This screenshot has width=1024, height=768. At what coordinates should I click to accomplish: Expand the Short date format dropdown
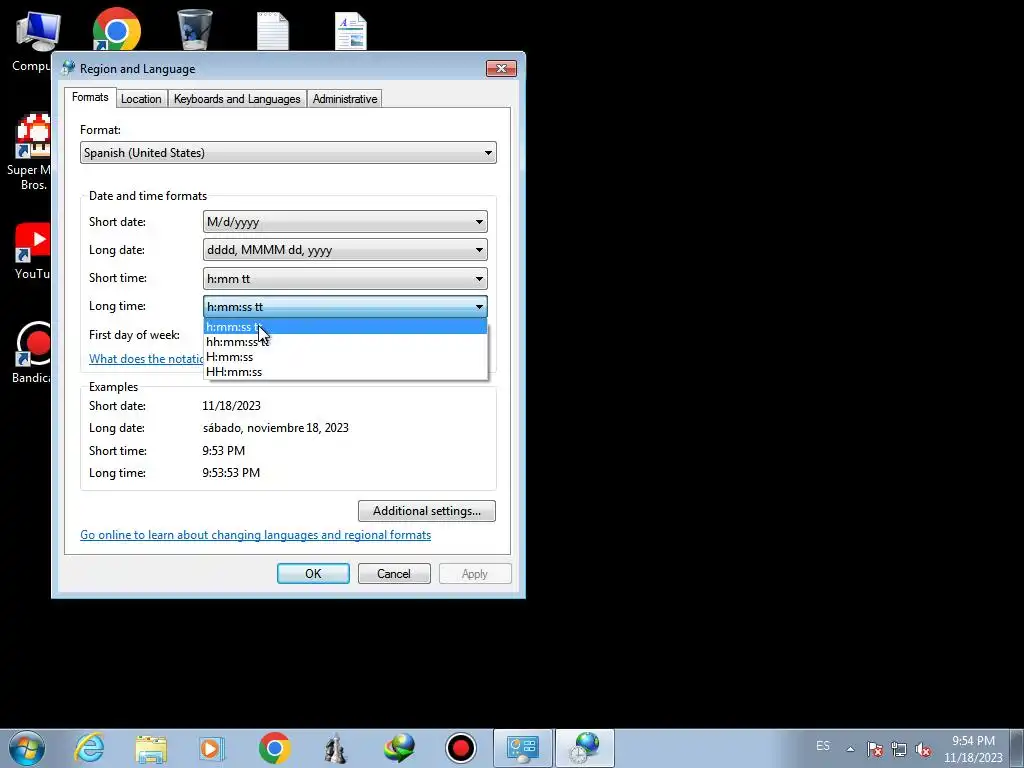point(345,222)
